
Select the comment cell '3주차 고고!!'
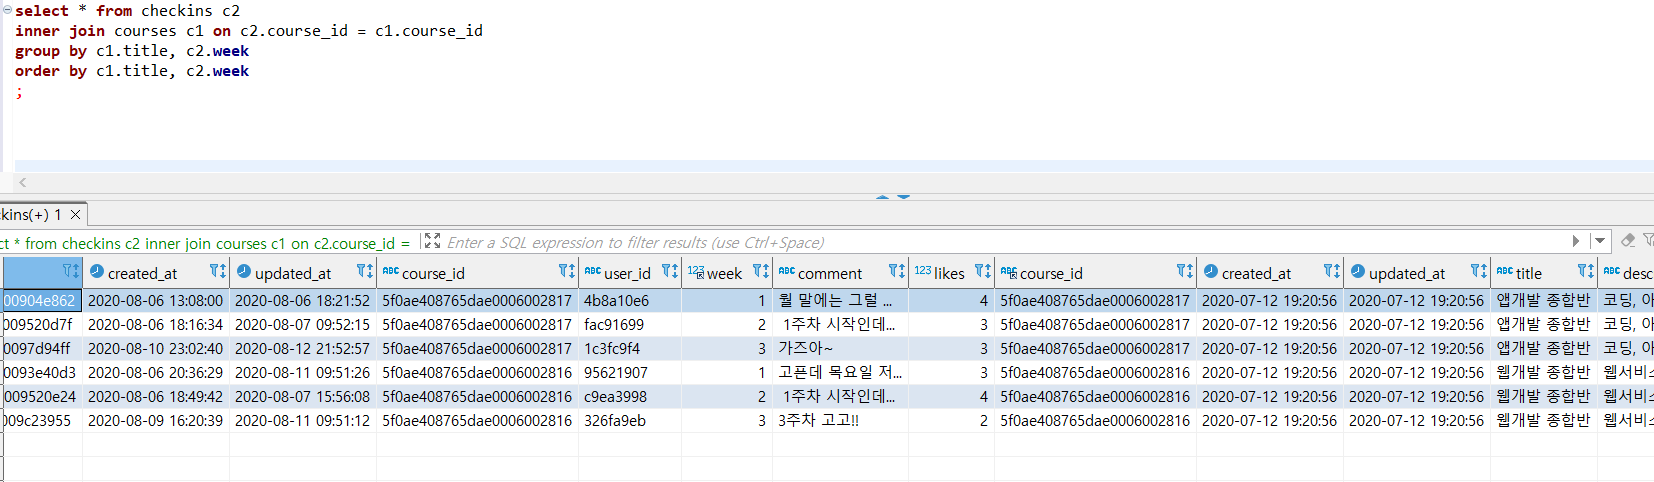840,420
